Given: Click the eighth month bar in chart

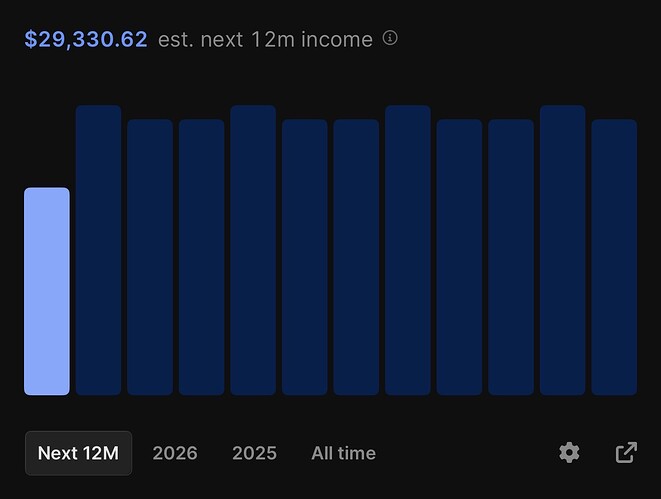Looking at the screenshot, I should (x=408, y=250).
